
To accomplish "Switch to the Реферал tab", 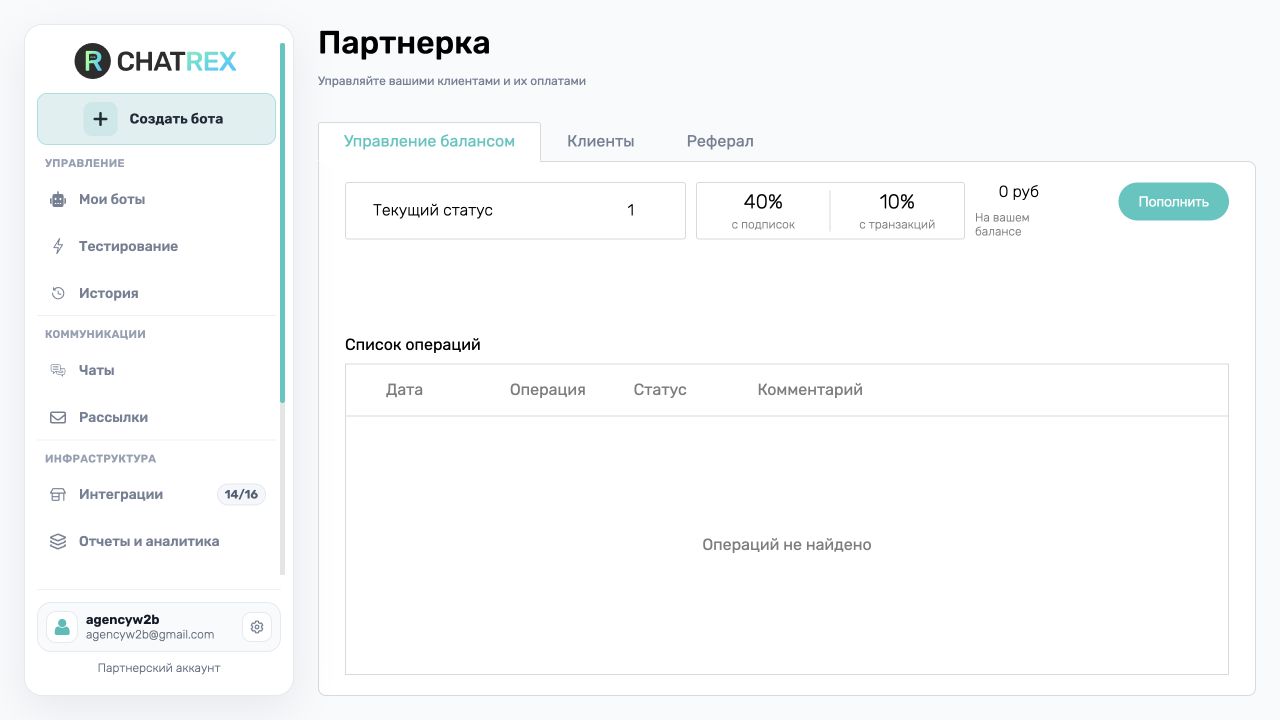I will [x=720, y=141].
